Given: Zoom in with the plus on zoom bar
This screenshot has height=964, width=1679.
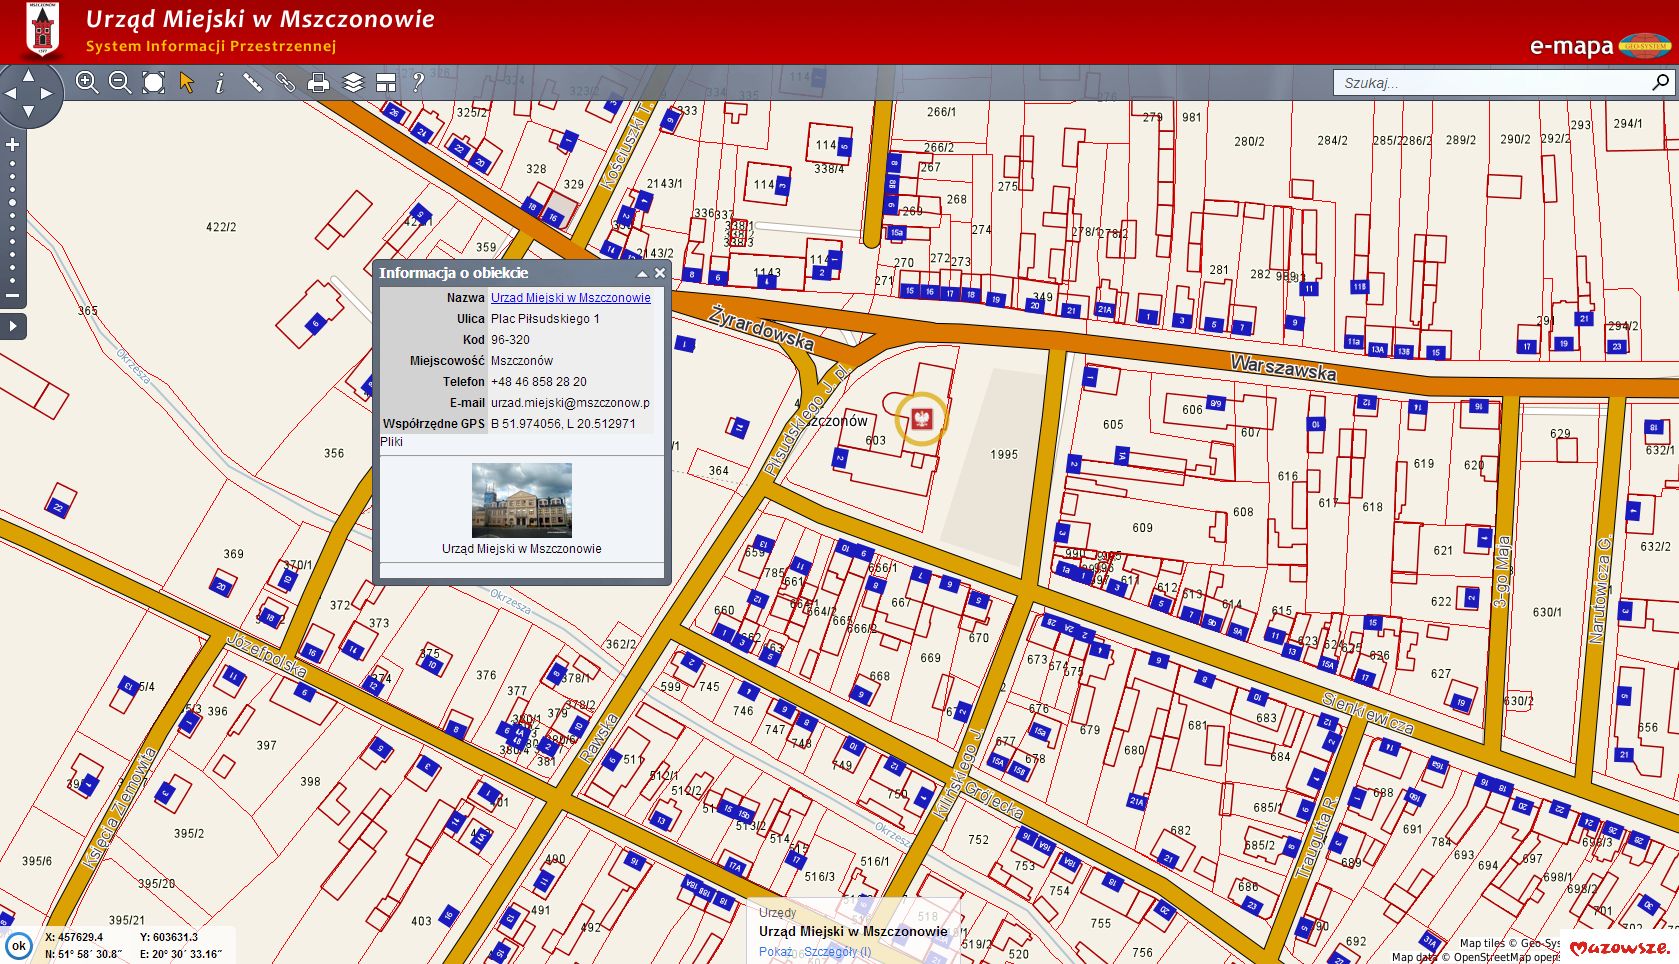Looking at the screenshot, I should click(x=13, y=145).
